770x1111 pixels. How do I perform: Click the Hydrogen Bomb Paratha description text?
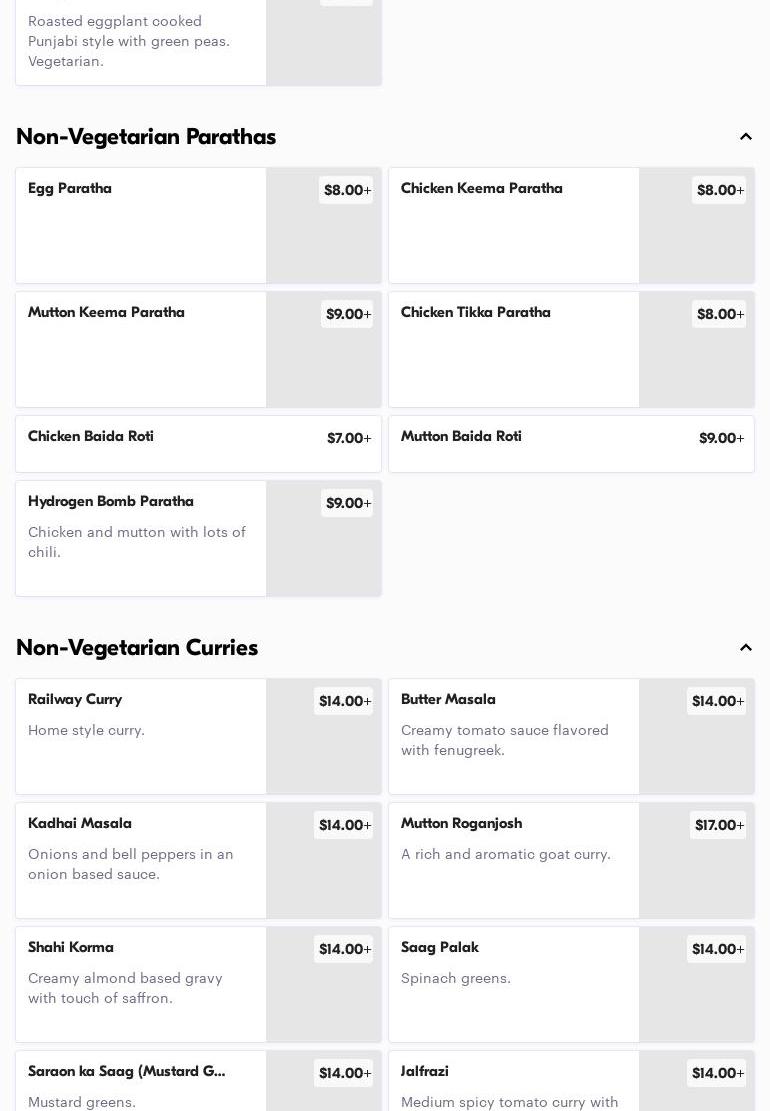click(137, 542)
